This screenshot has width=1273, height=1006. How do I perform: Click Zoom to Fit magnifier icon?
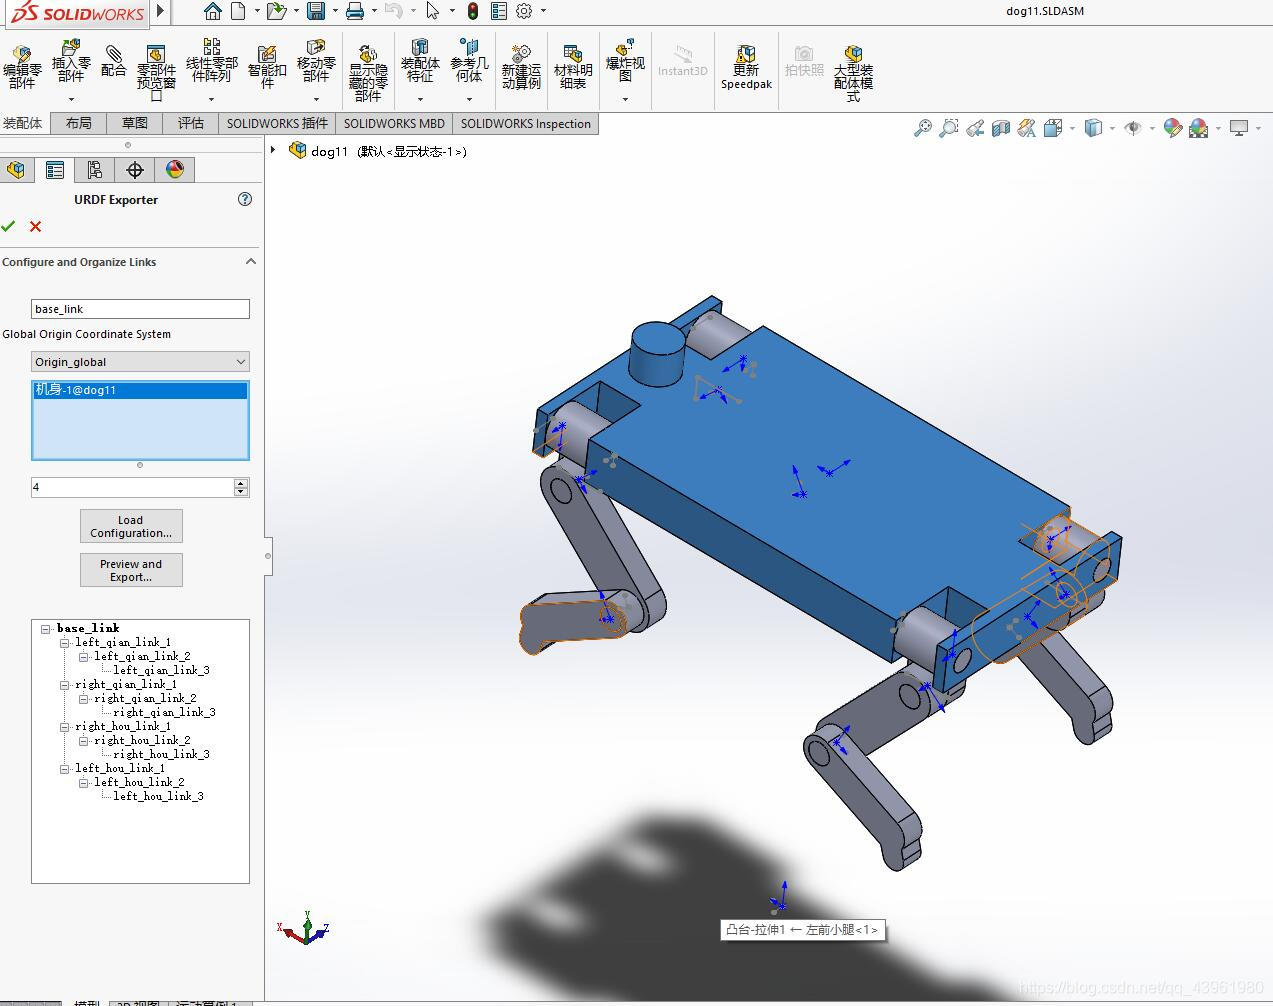pyautogui.click(x=922, y=128)
